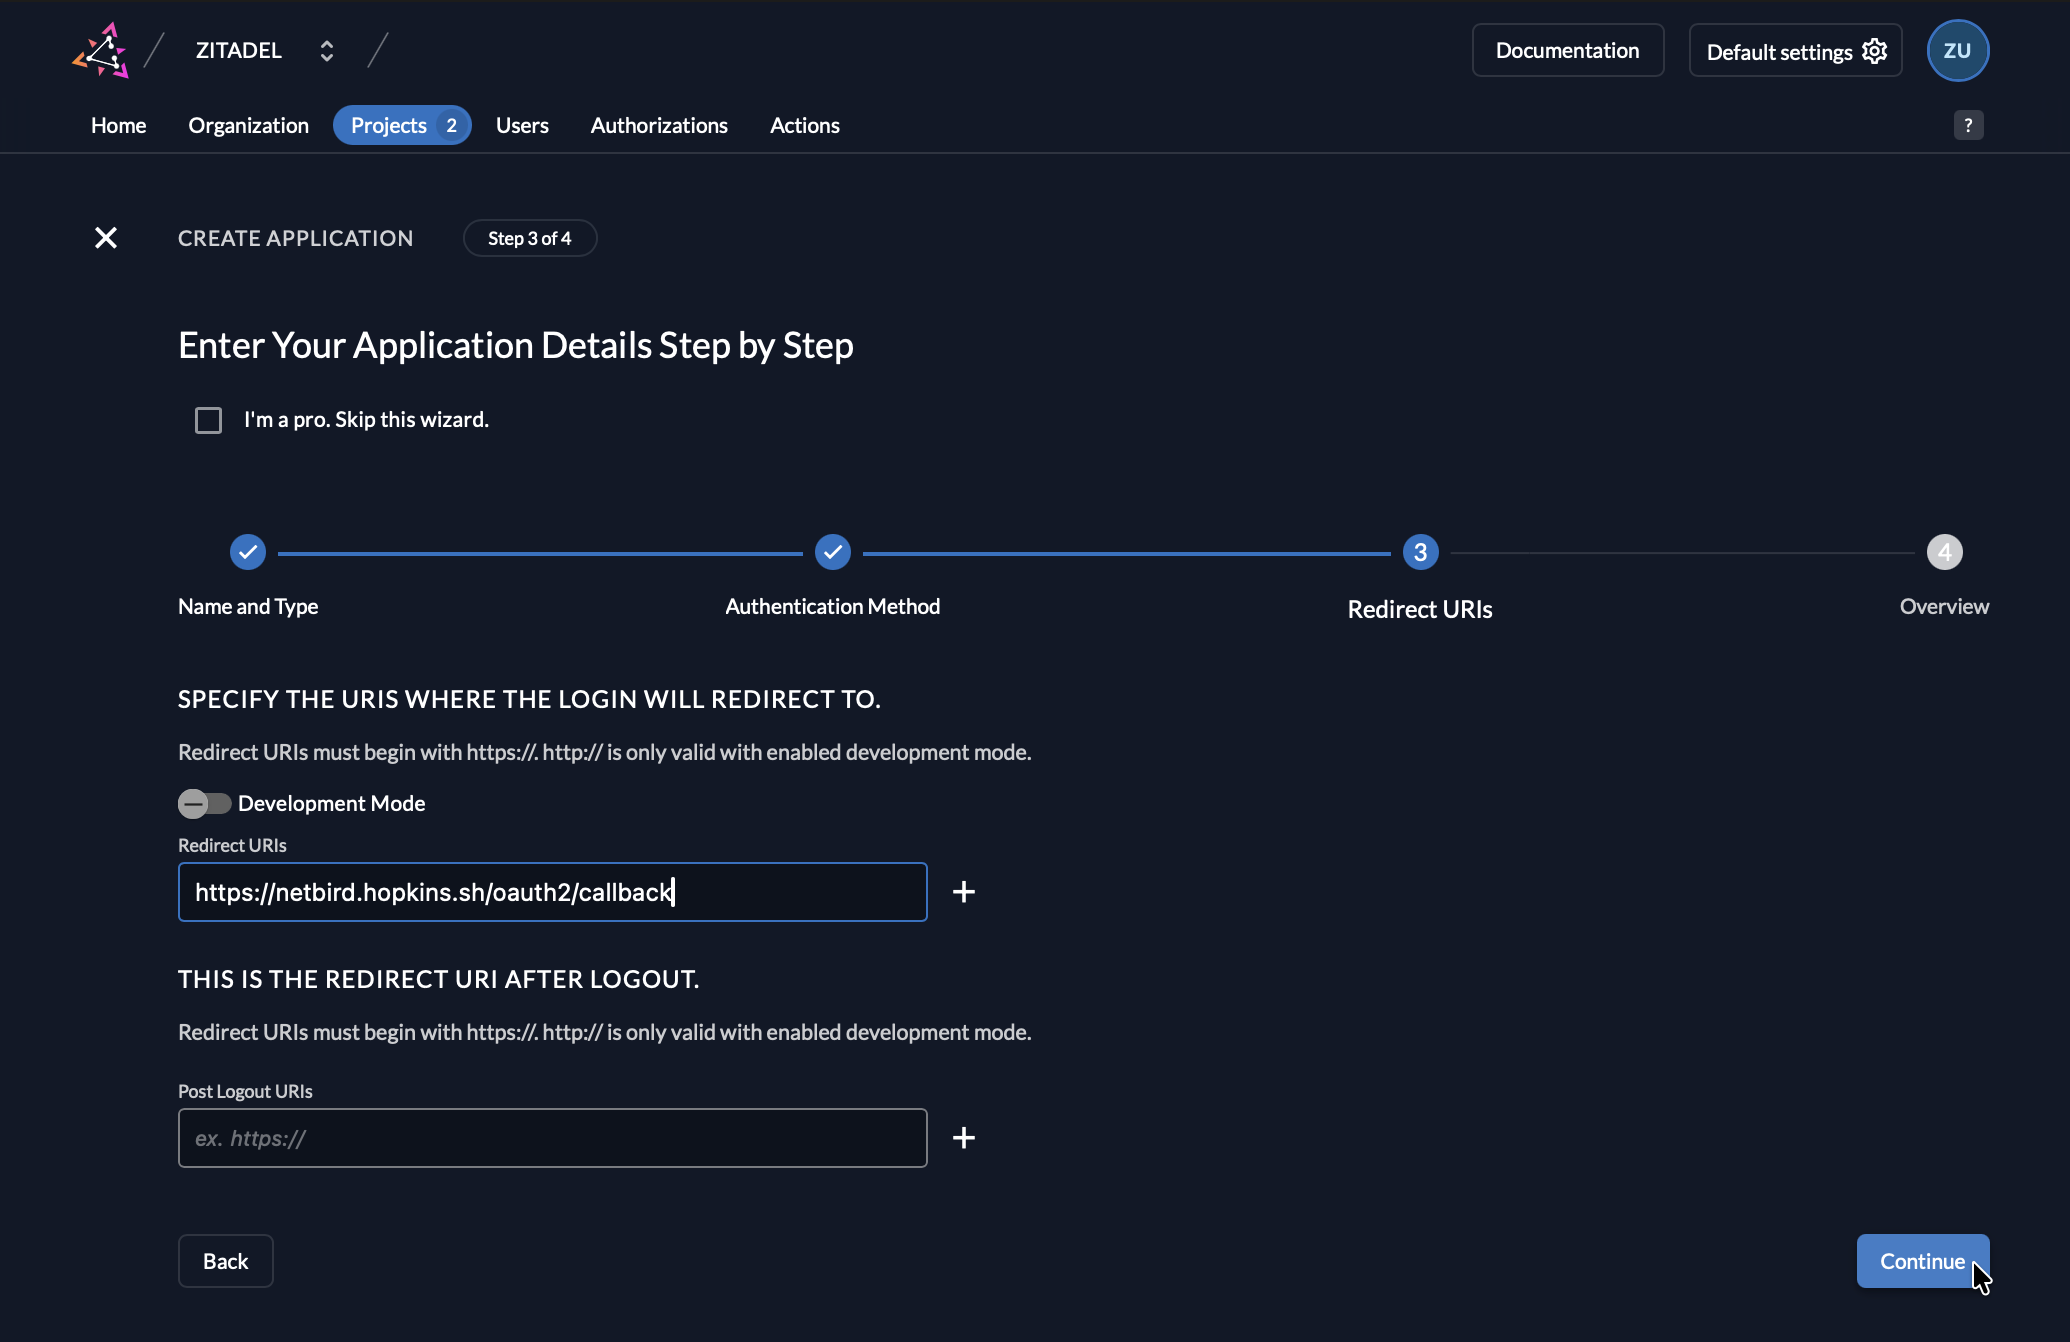Close the wizard with the X icon
This screenshot has width=2070, height=1342.
point(106,238)
